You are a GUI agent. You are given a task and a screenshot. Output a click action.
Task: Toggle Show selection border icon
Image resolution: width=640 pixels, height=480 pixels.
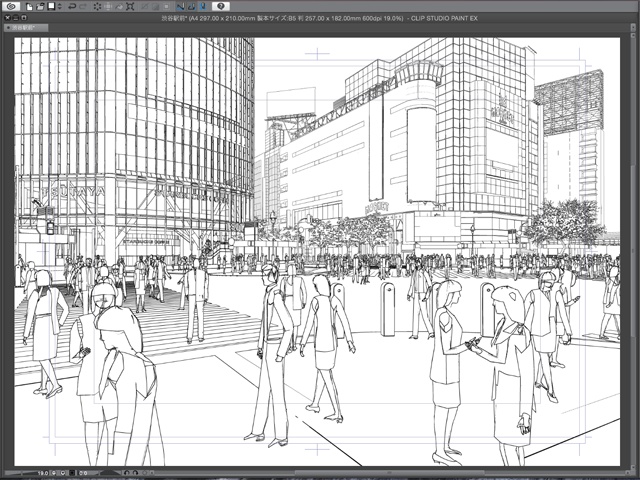click(167, 6)
